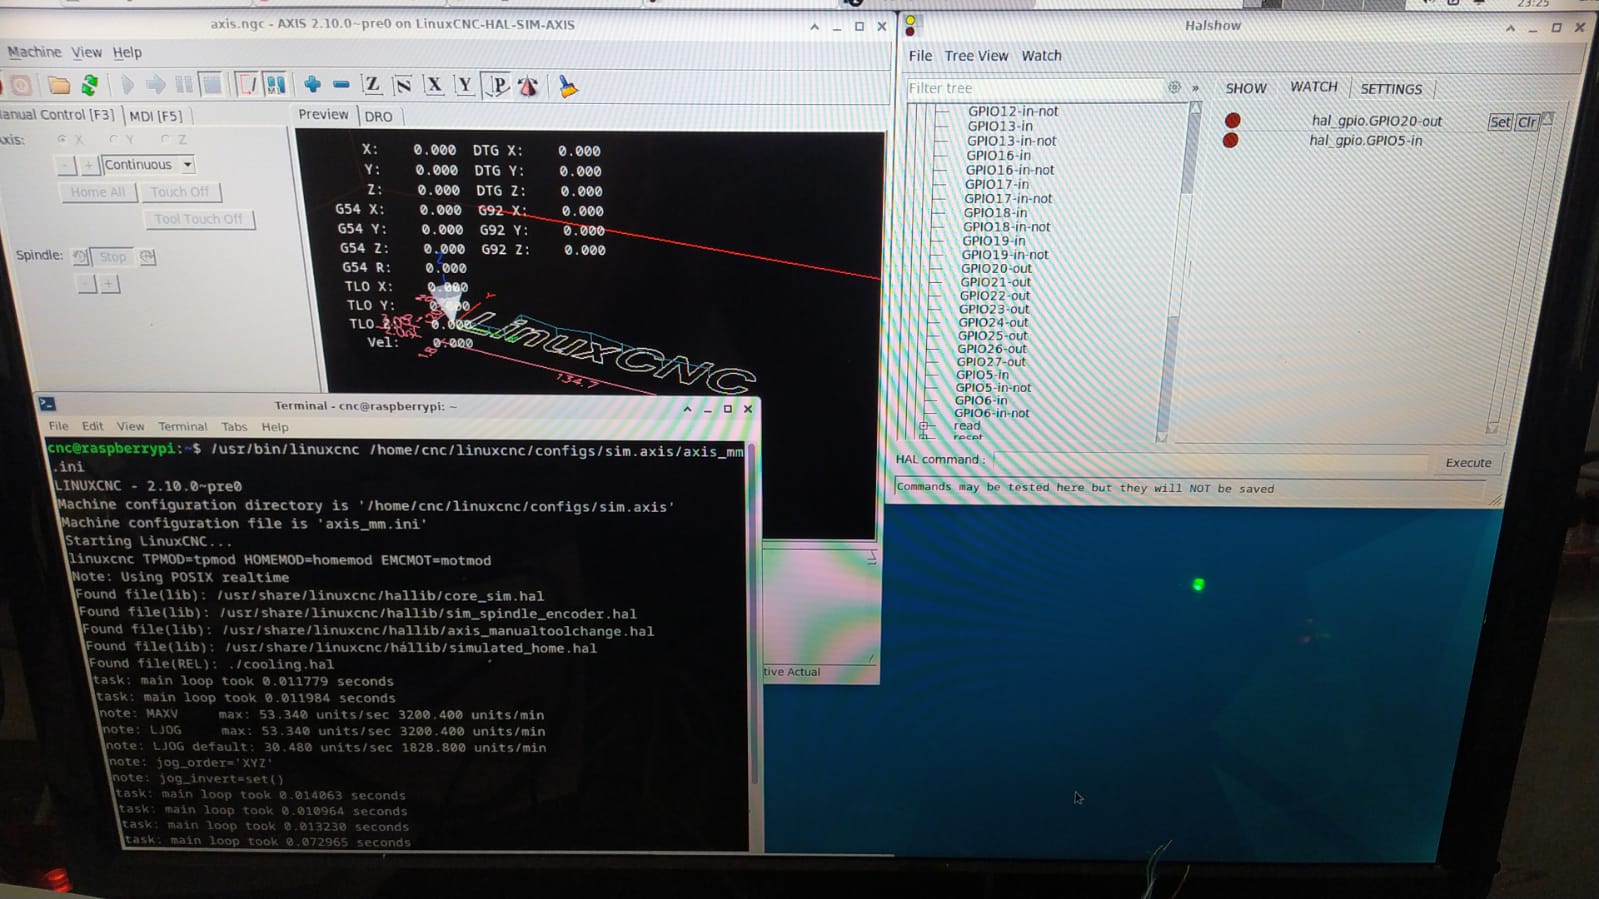Open the Terminal window's Tabs menu
Screen dimensions: 1599x899
234,426
